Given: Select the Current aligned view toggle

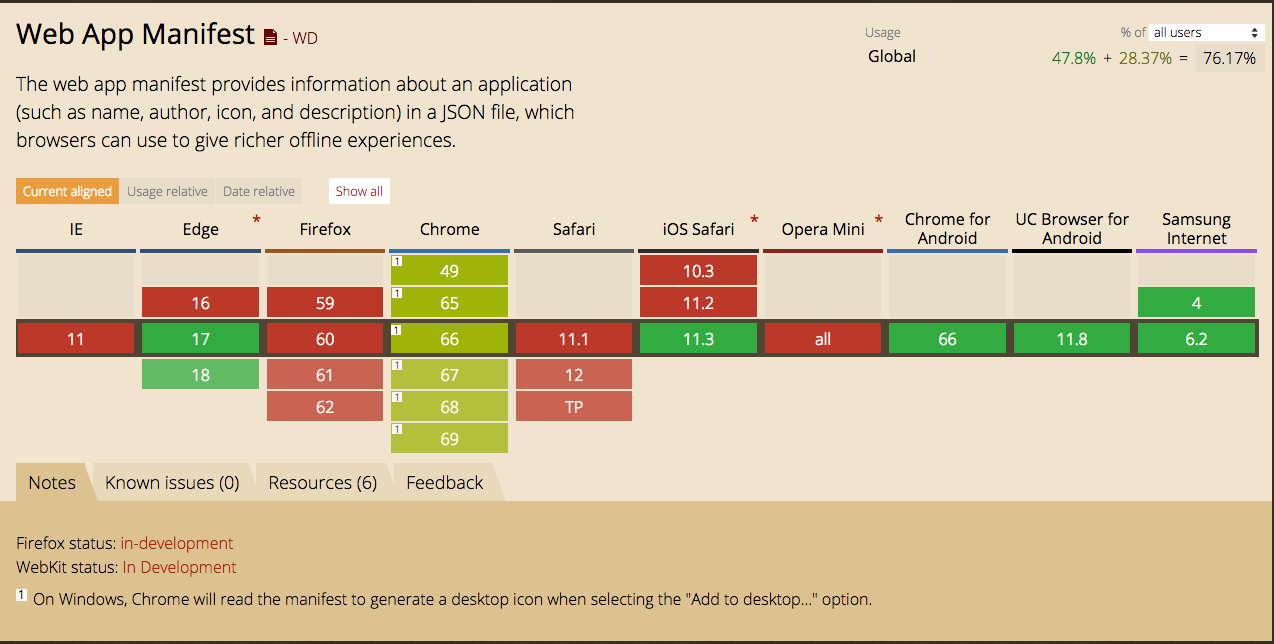Looking at the screenshot, I should 67,191.
